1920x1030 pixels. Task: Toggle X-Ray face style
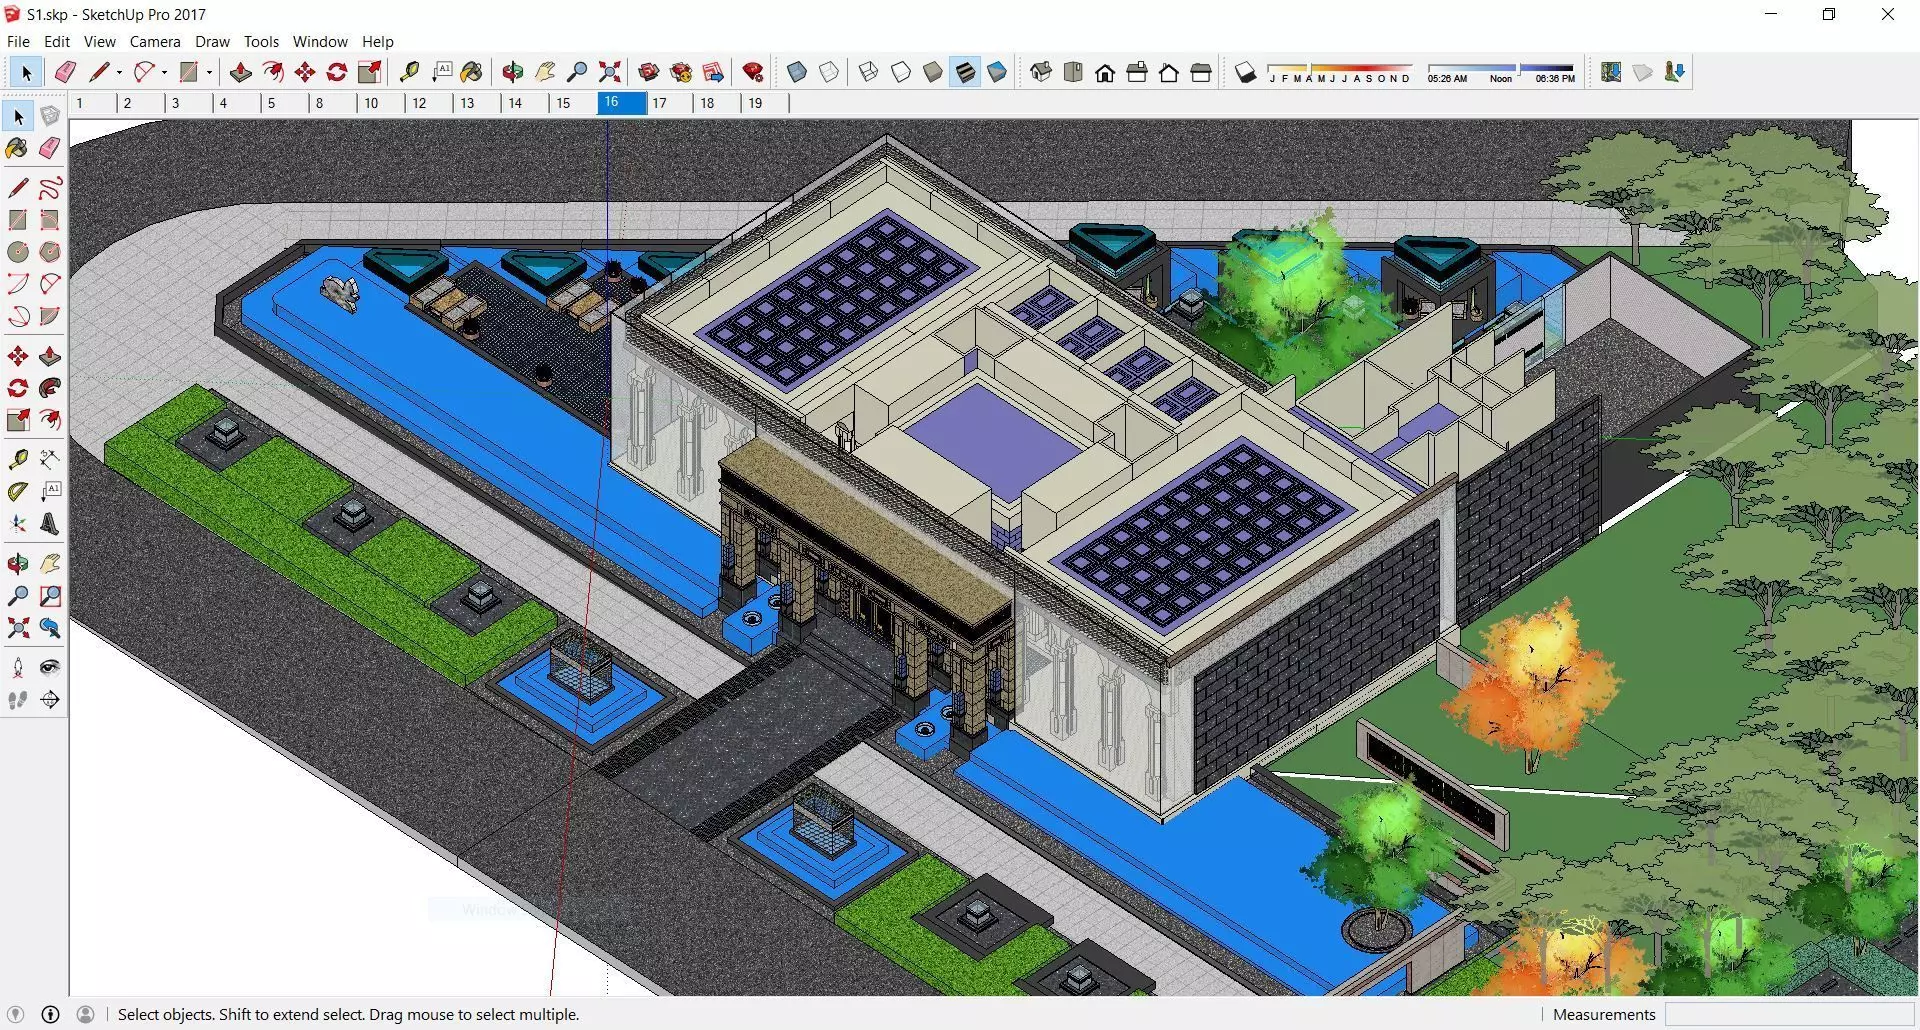(797, 72)
